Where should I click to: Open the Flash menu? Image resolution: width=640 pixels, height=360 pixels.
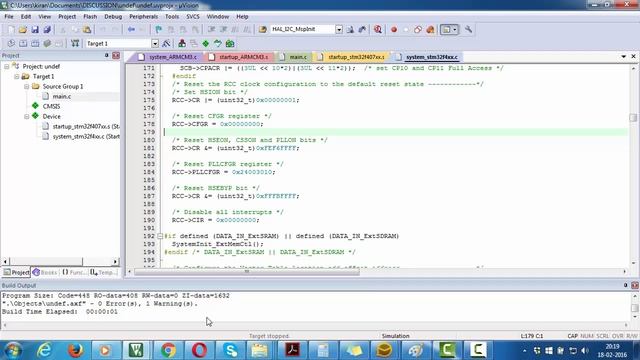[x=90, y=17]
